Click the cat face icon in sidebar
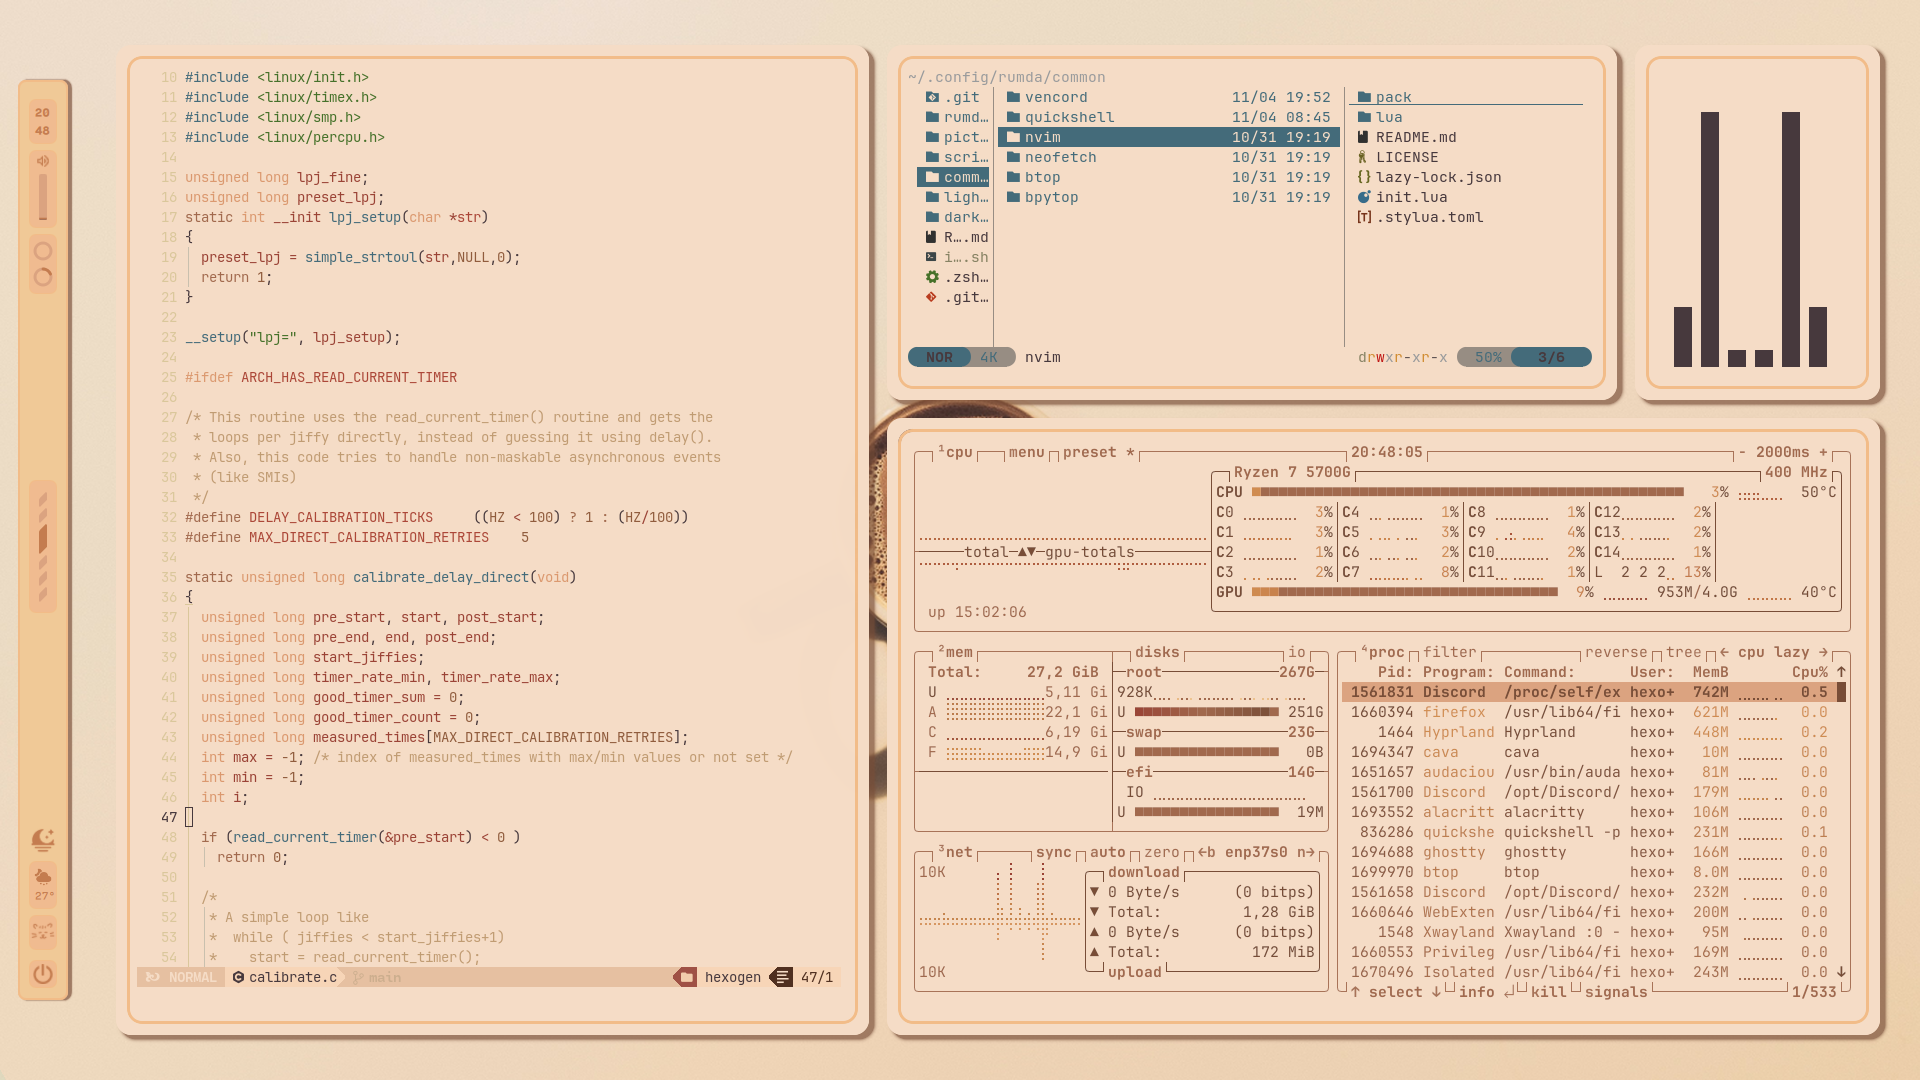 (43, 931)
